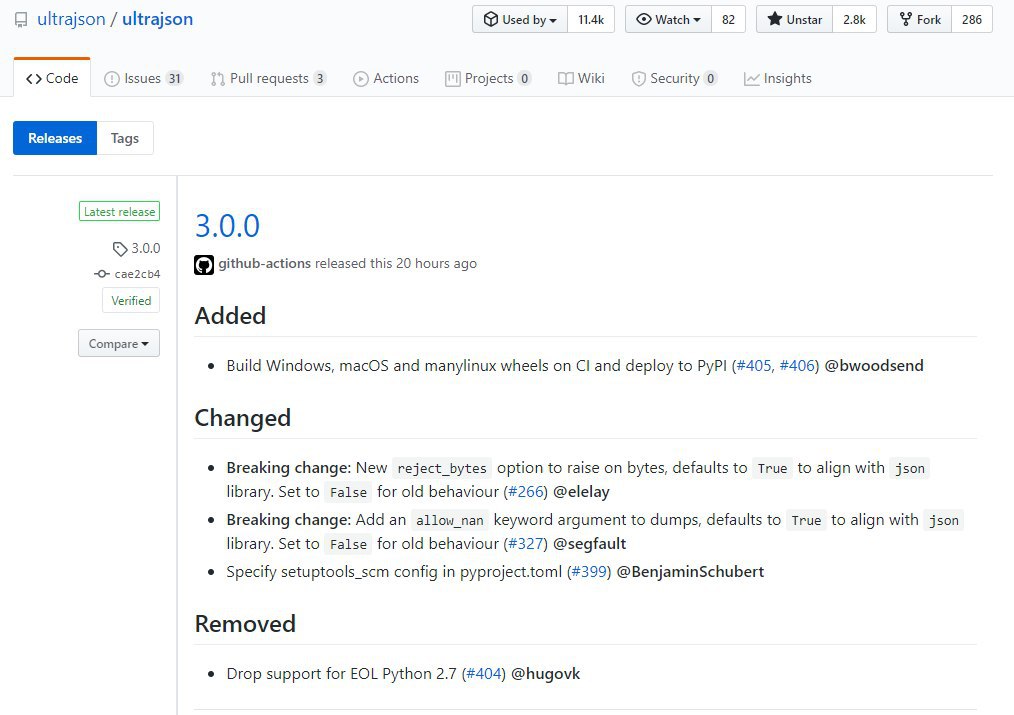Click the blue Releases button
Image resolution: width=1014 pixels, height=715 pixels.
point(55,138)
